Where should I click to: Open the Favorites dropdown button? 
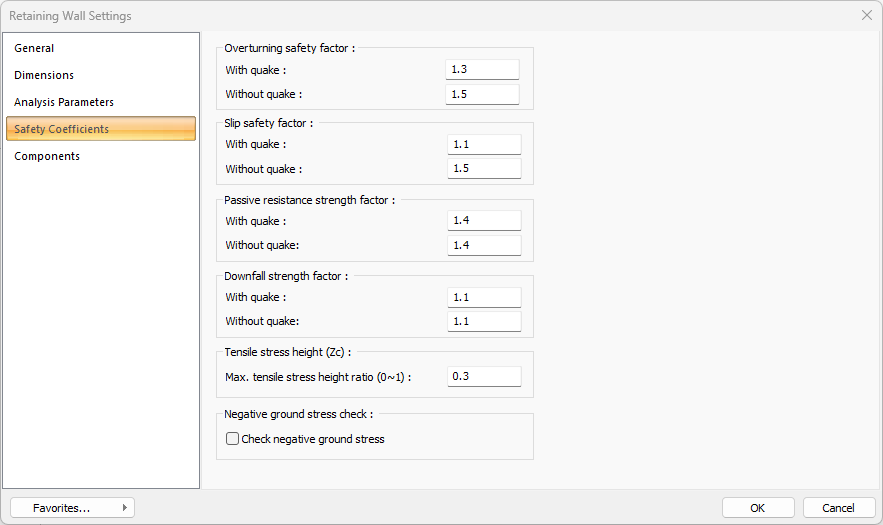pos(72,508)
